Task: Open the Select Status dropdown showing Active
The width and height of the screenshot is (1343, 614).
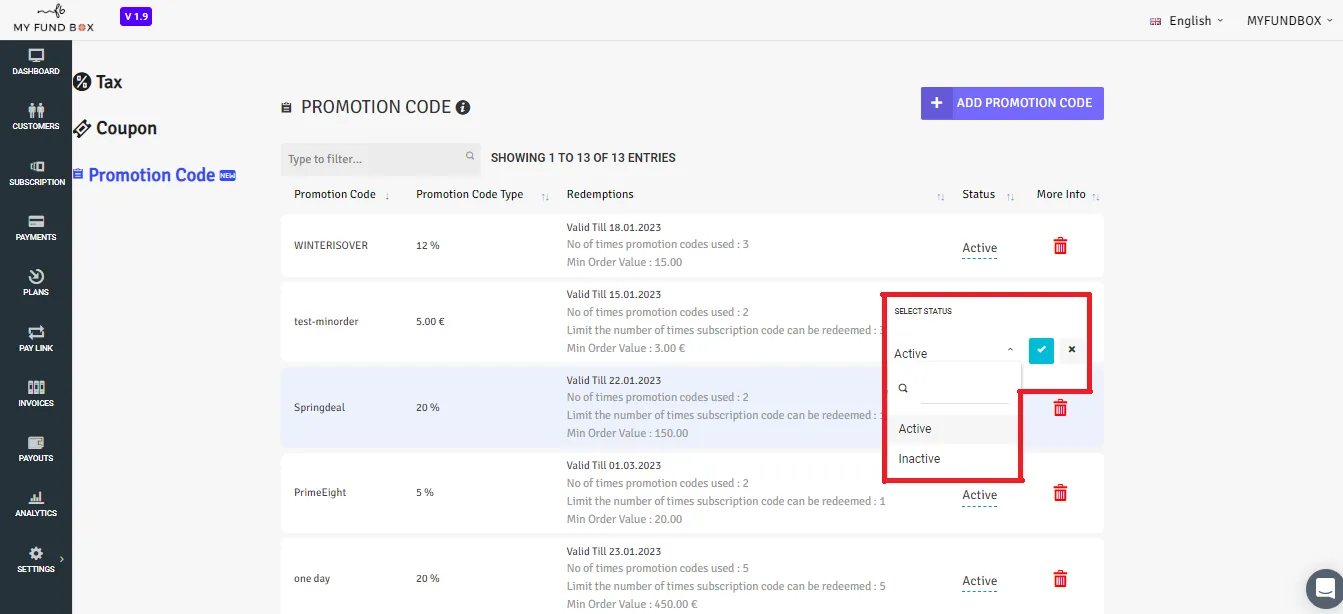Action: [x=954, y=353]
